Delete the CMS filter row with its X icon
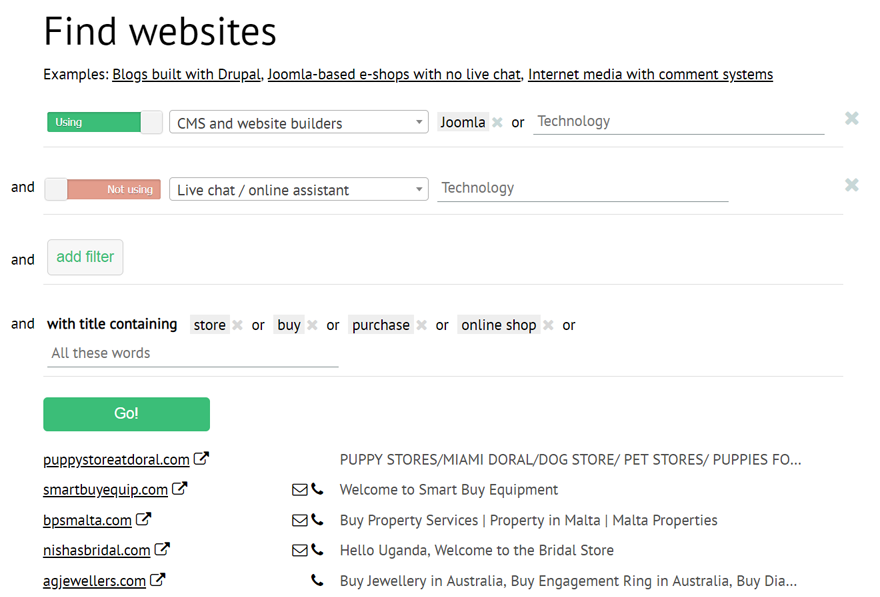 851,118
